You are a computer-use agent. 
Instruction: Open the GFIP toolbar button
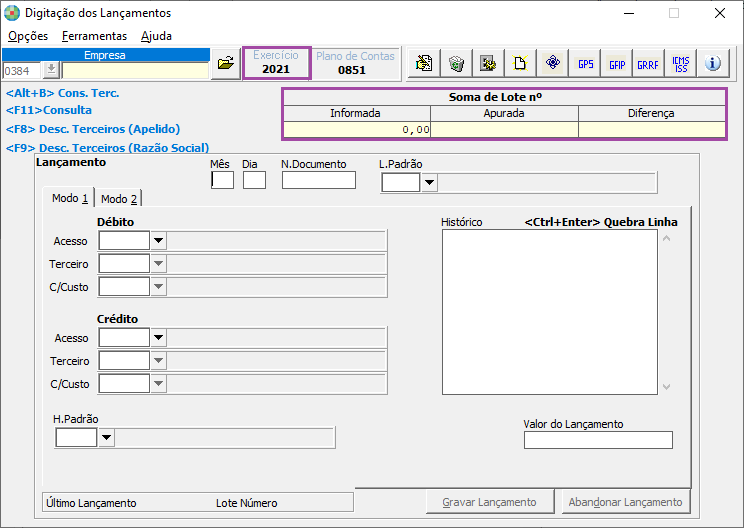click(617, 63)
